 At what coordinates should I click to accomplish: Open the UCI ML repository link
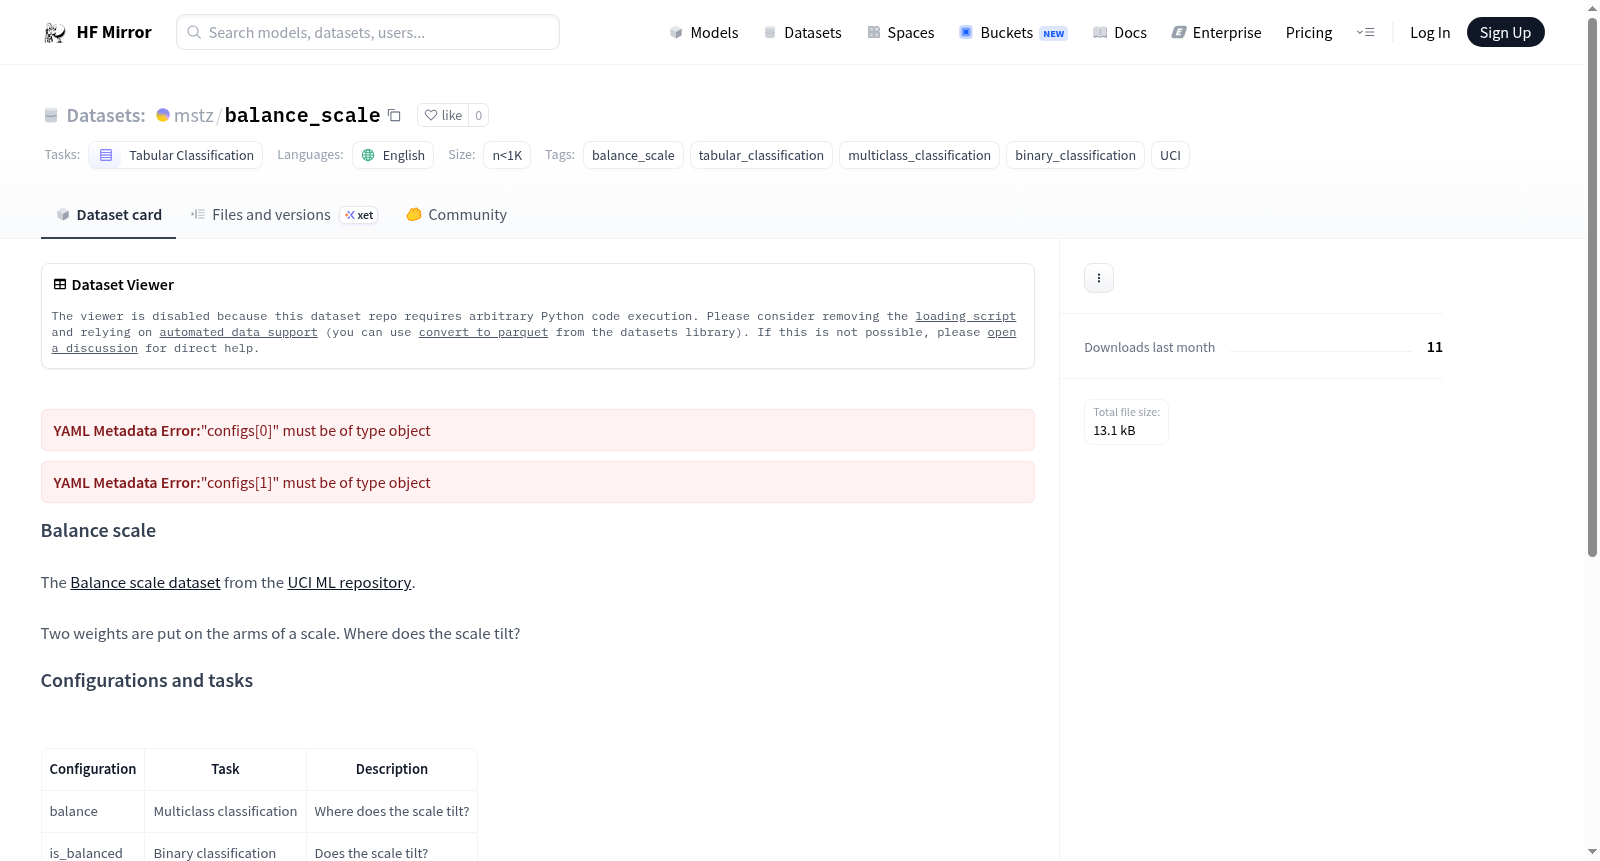(x=349, y=582)
